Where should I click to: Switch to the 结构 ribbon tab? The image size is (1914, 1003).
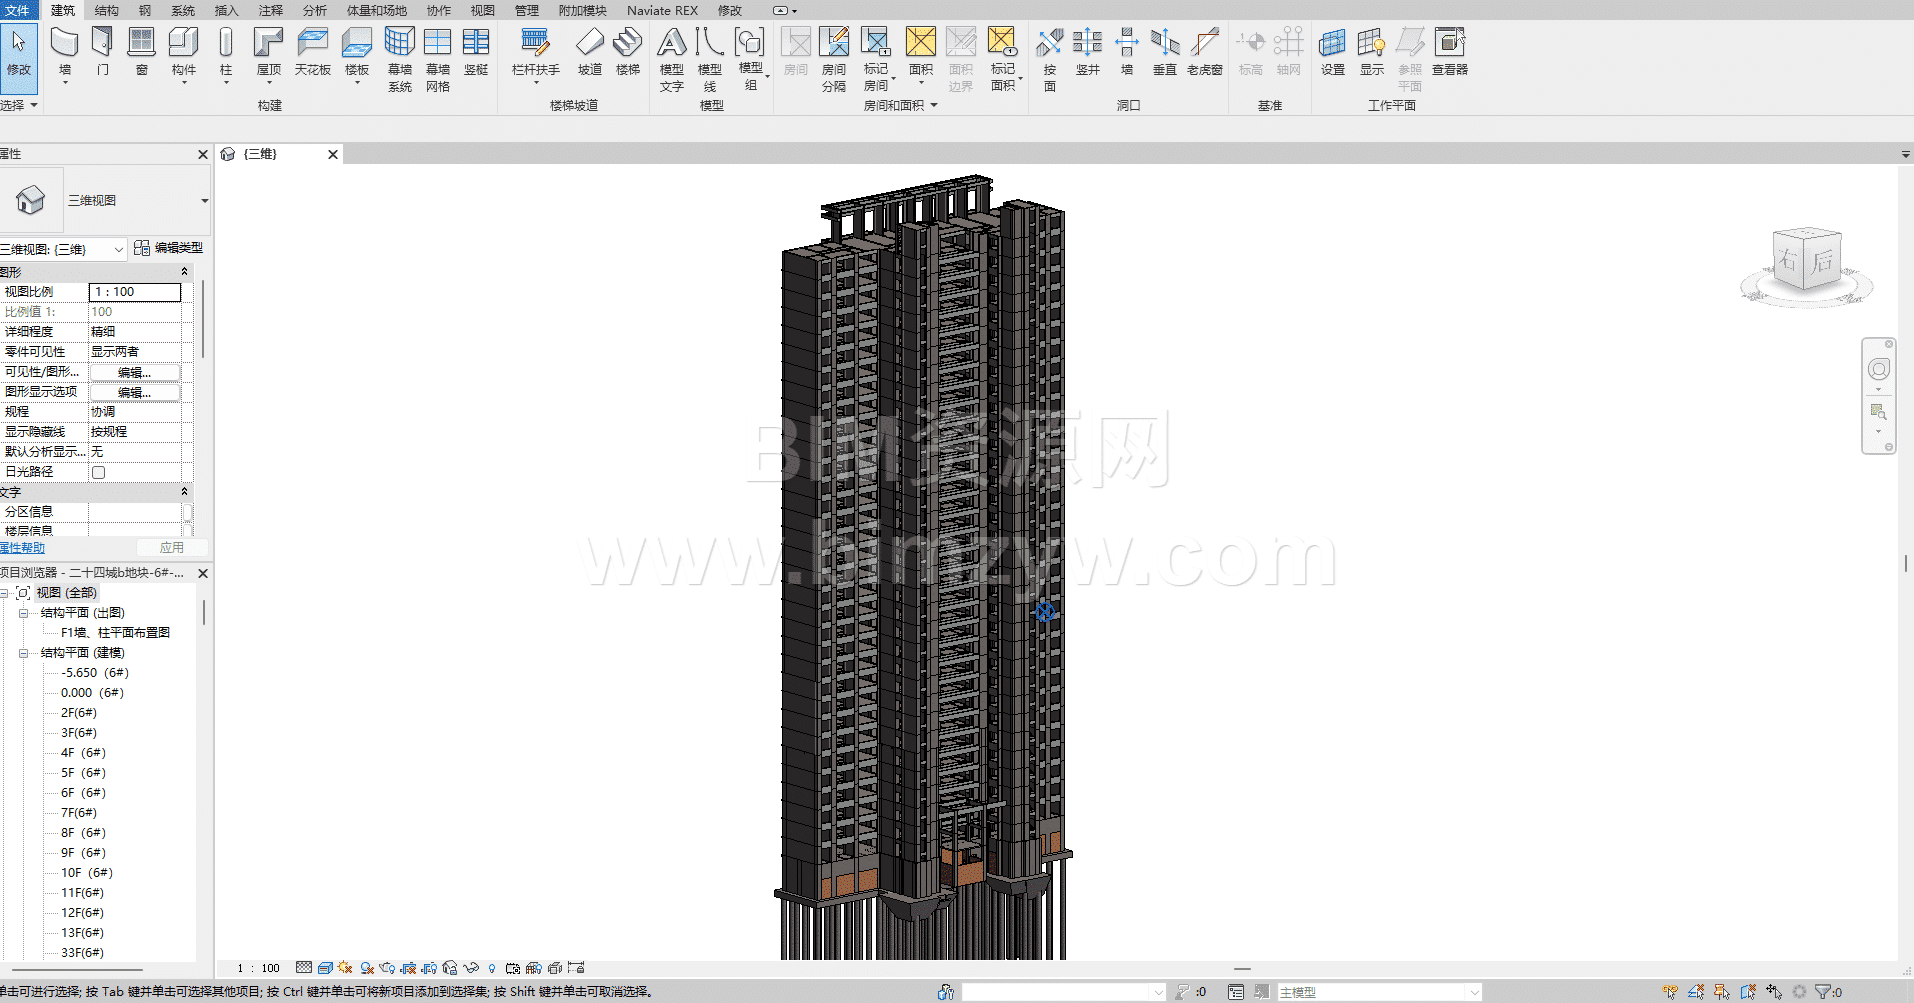106,10
